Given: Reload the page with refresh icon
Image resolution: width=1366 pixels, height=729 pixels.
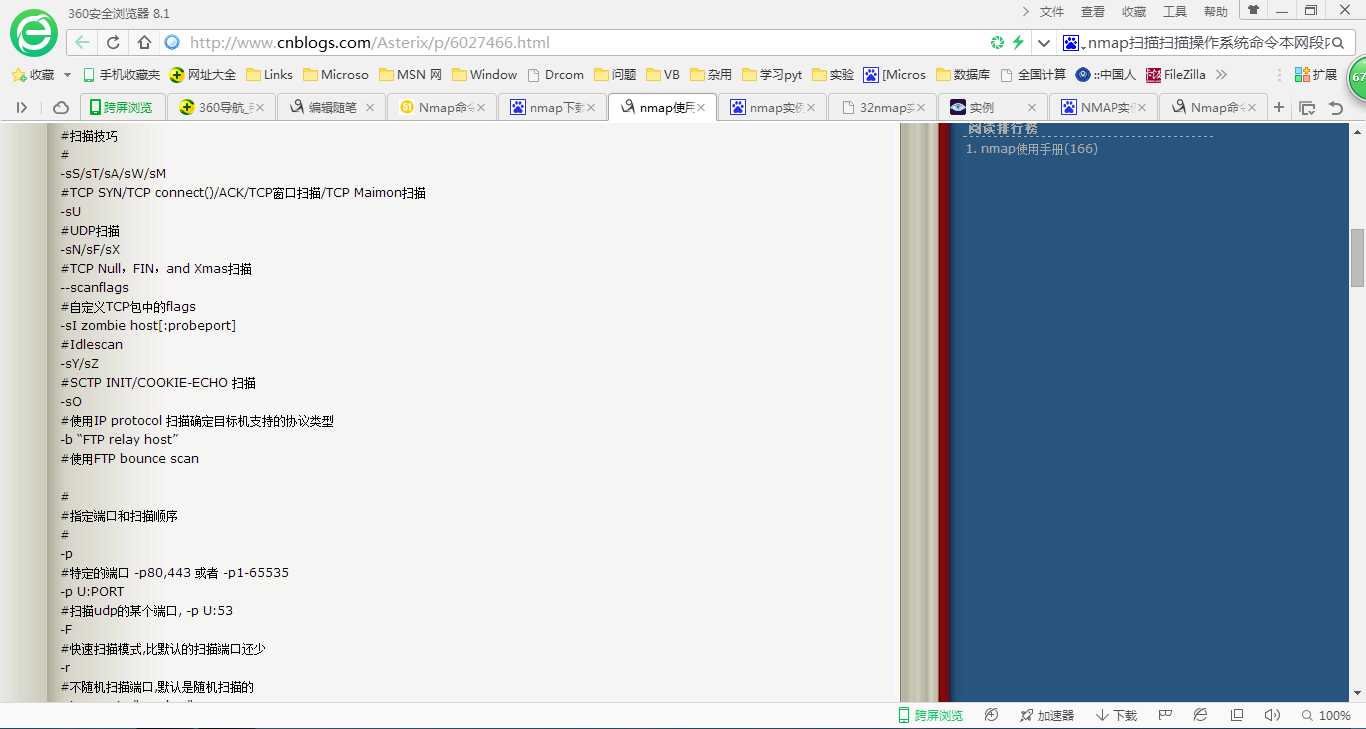Looking at the screenshot, I should pos(113,42).
